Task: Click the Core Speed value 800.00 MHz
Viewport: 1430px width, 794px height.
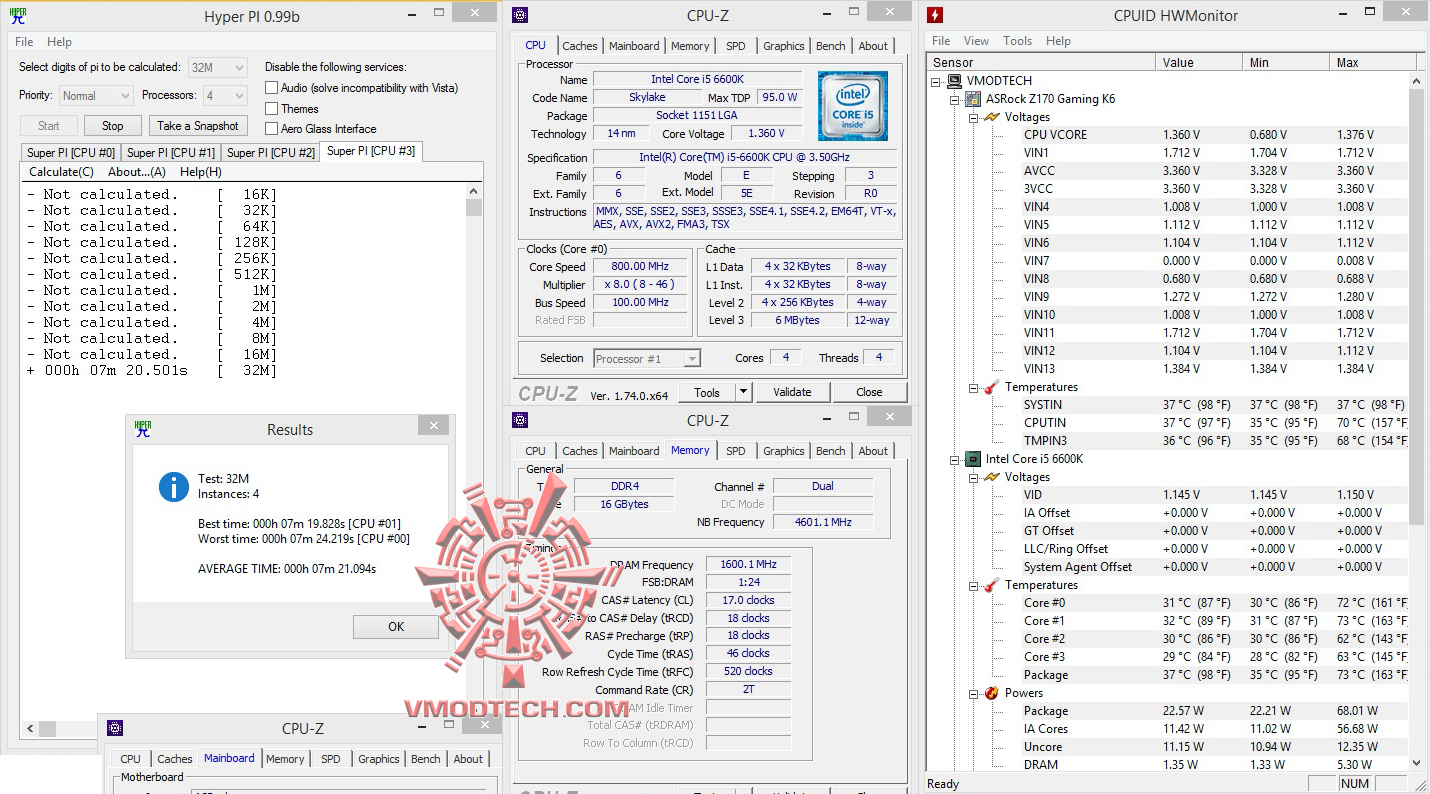Action: [x=641, y=266]
